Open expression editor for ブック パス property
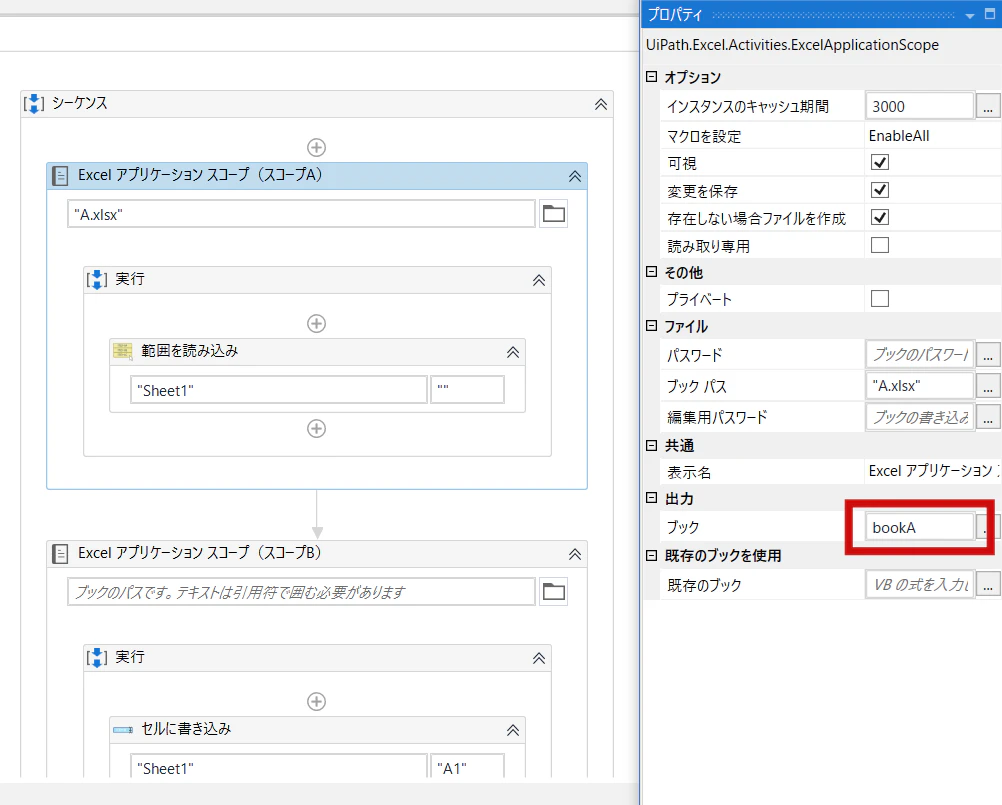Viewport: 1002px width, 805px height. 988,386
